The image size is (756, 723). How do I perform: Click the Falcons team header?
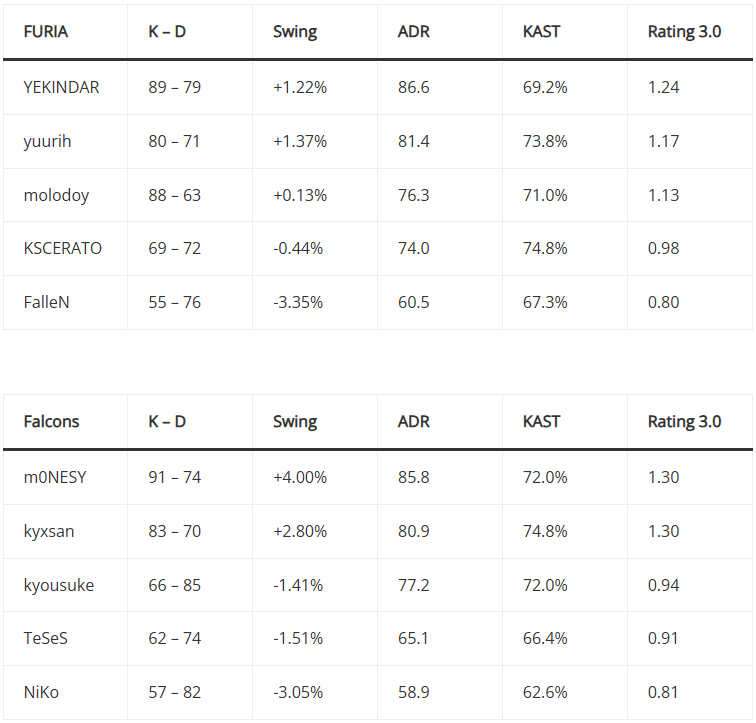51,421
